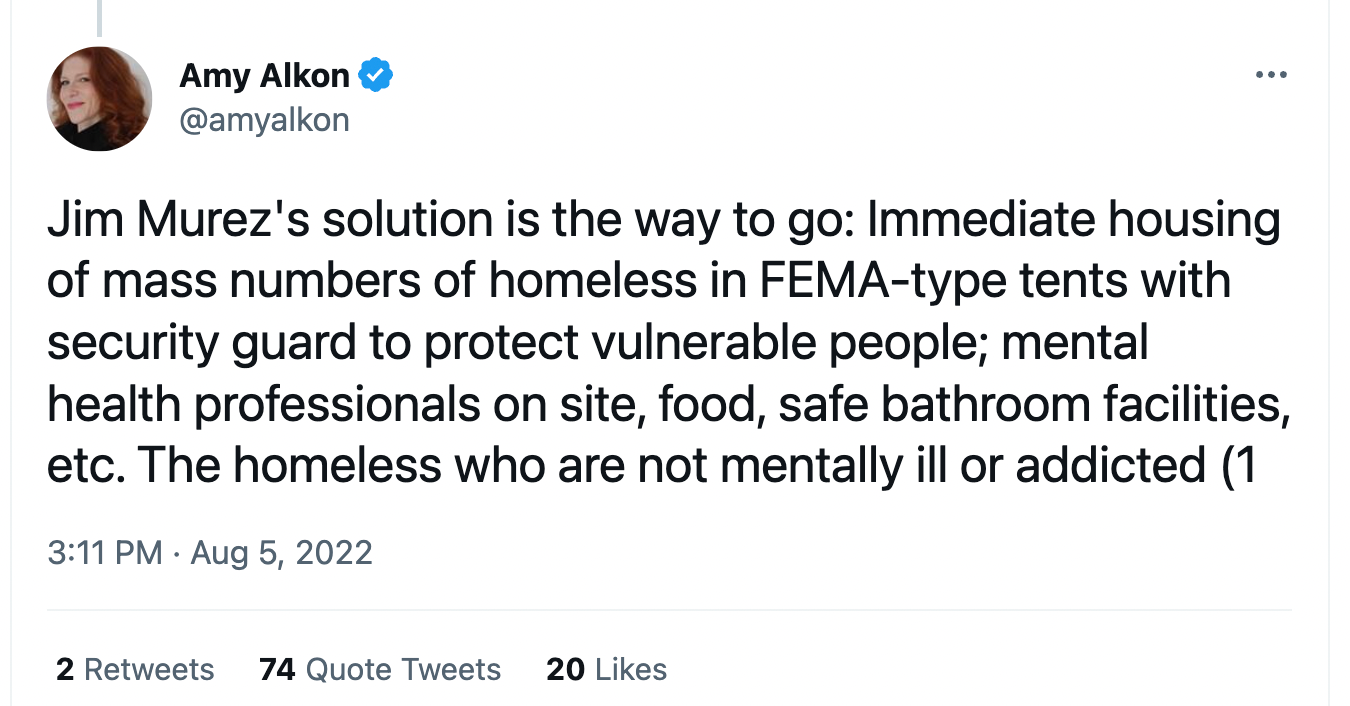Click the quote tweet count number 74
The image size is (1350, 706).
pos(277,669)
